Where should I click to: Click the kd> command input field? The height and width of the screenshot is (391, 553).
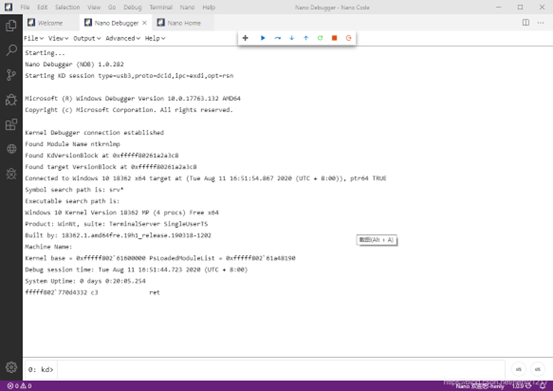(281, 369)
